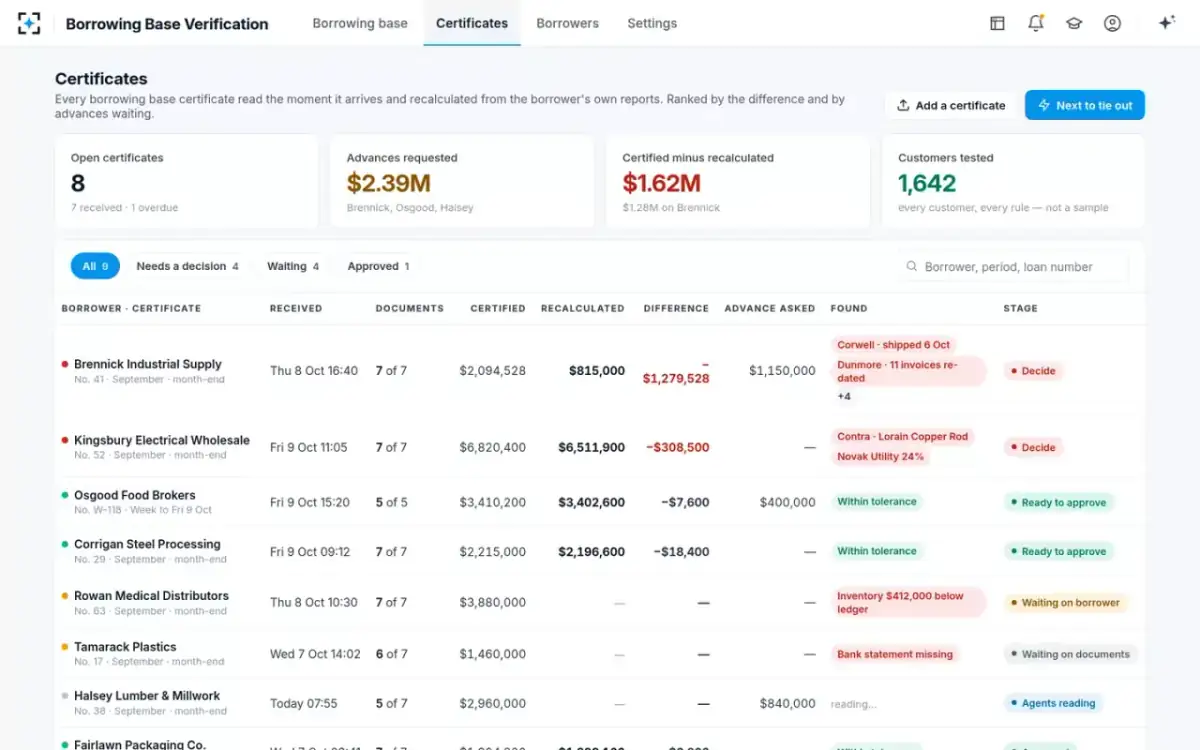The height and width of the screenshot is (750, 1200).
Task: Open Tamarack Plastics certificate
Action: click(x=600, y=654)
